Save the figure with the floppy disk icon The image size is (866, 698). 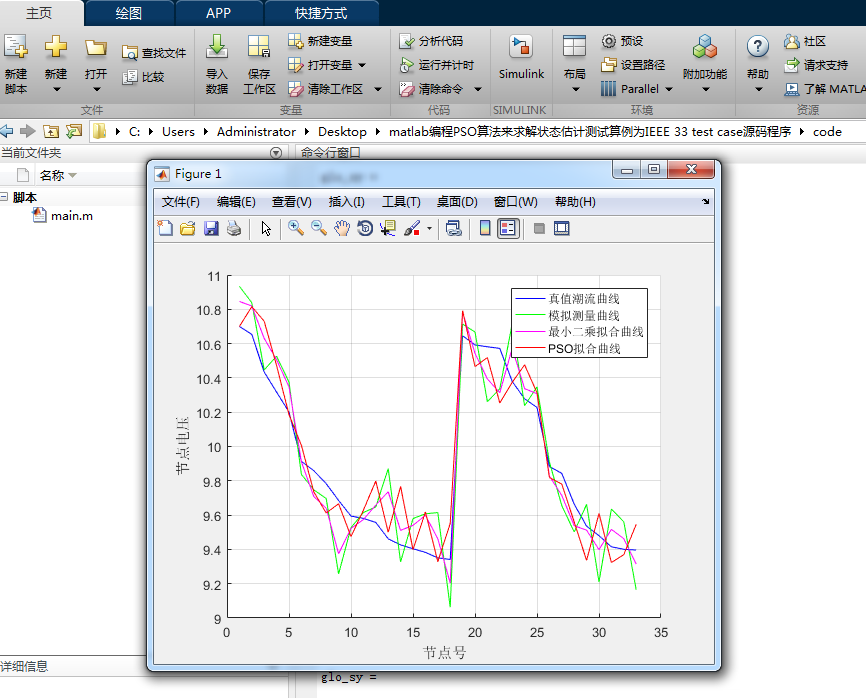click(211, 228)
